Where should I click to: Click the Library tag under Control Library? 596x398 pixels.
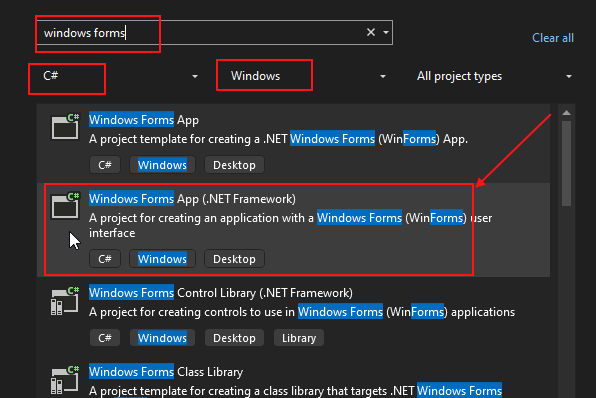(299, 338)
